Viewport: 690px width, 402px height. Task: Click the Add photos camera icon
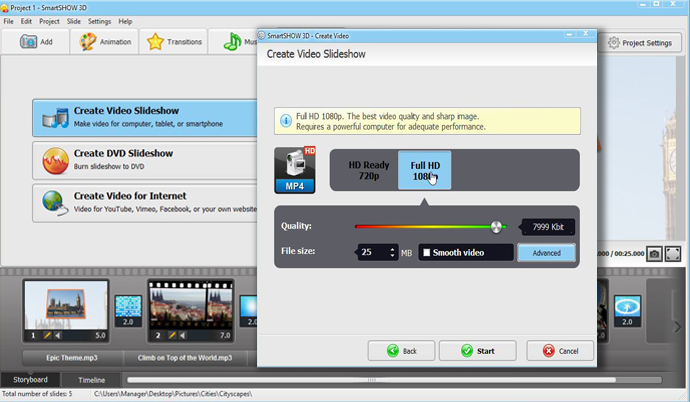click(28, 42)
